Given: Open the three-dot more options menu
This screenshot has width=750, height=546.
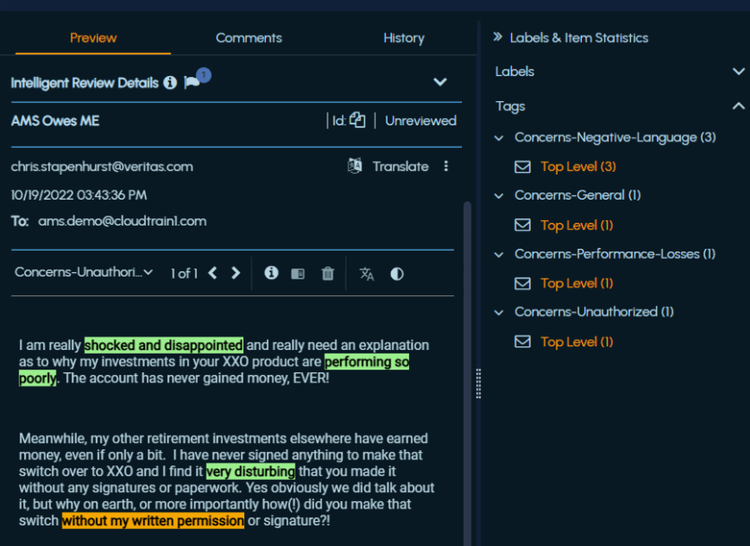Looking at the screenshot, I should tap(446, 166).
